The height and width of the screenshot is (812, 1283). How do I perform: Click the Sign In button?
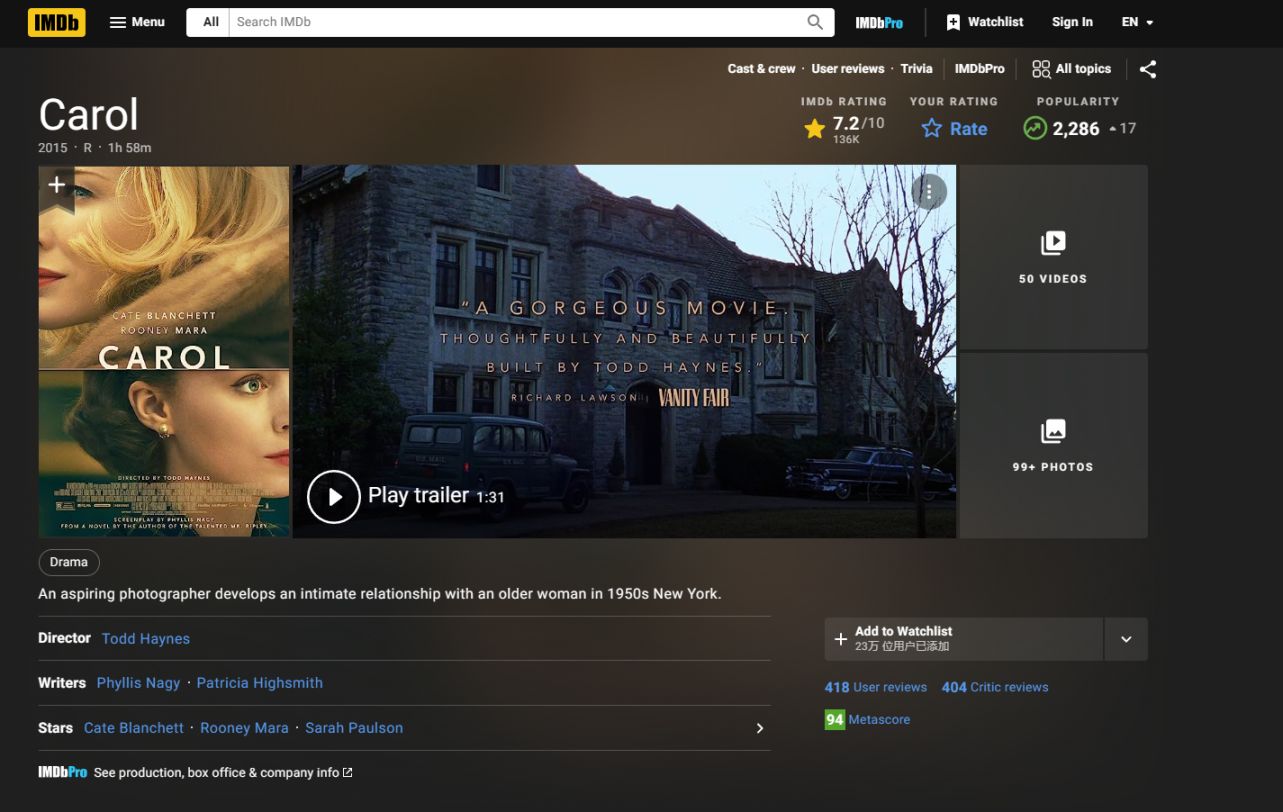point(1072,22)
